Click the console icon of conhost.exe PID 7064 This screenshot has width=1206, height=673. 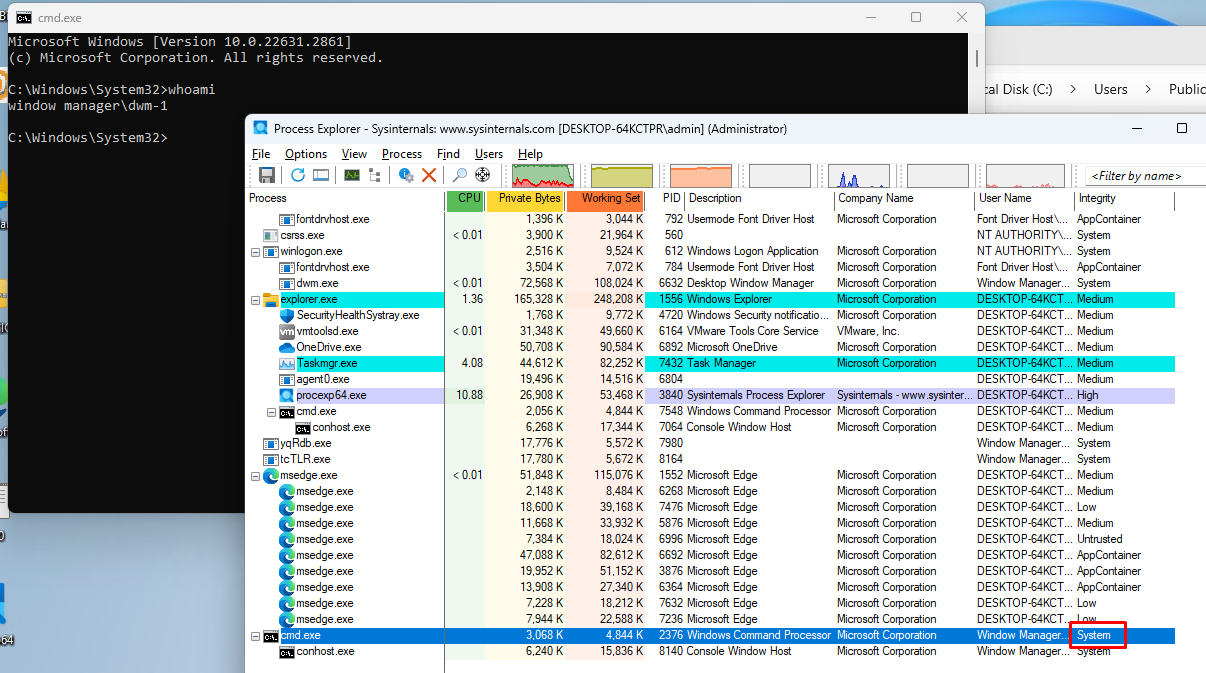[302, 427]
